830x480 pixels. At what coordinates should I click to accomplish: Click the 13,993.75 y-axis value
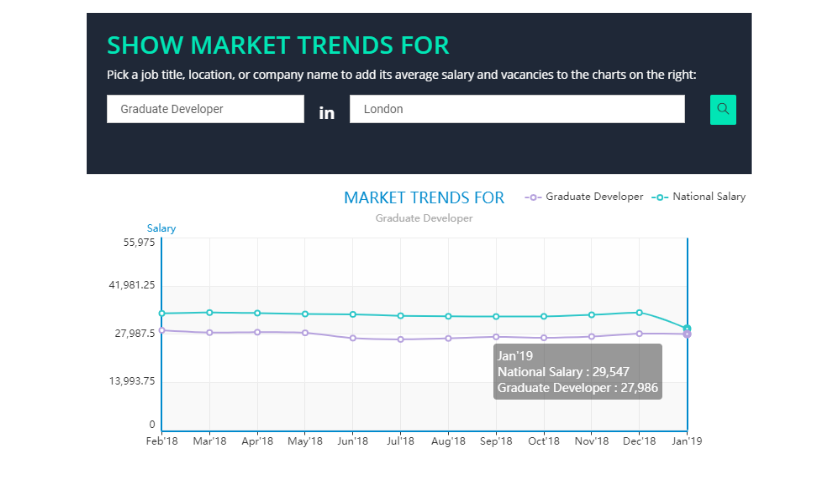coord(132,381)
